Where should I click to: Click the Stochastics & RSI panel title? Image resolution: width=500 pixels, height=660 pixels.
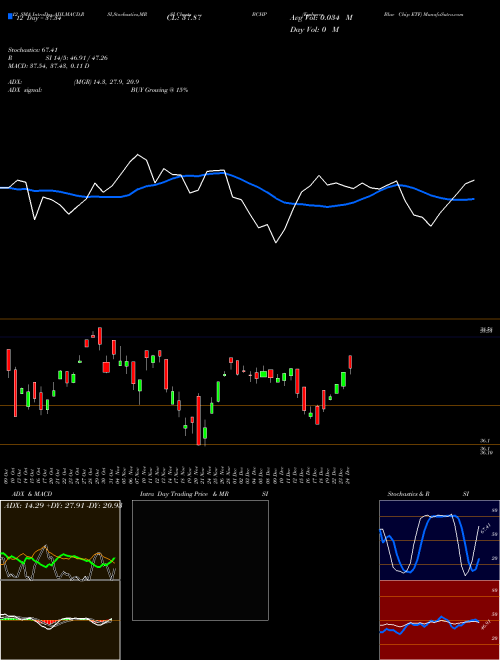(428, 494)
